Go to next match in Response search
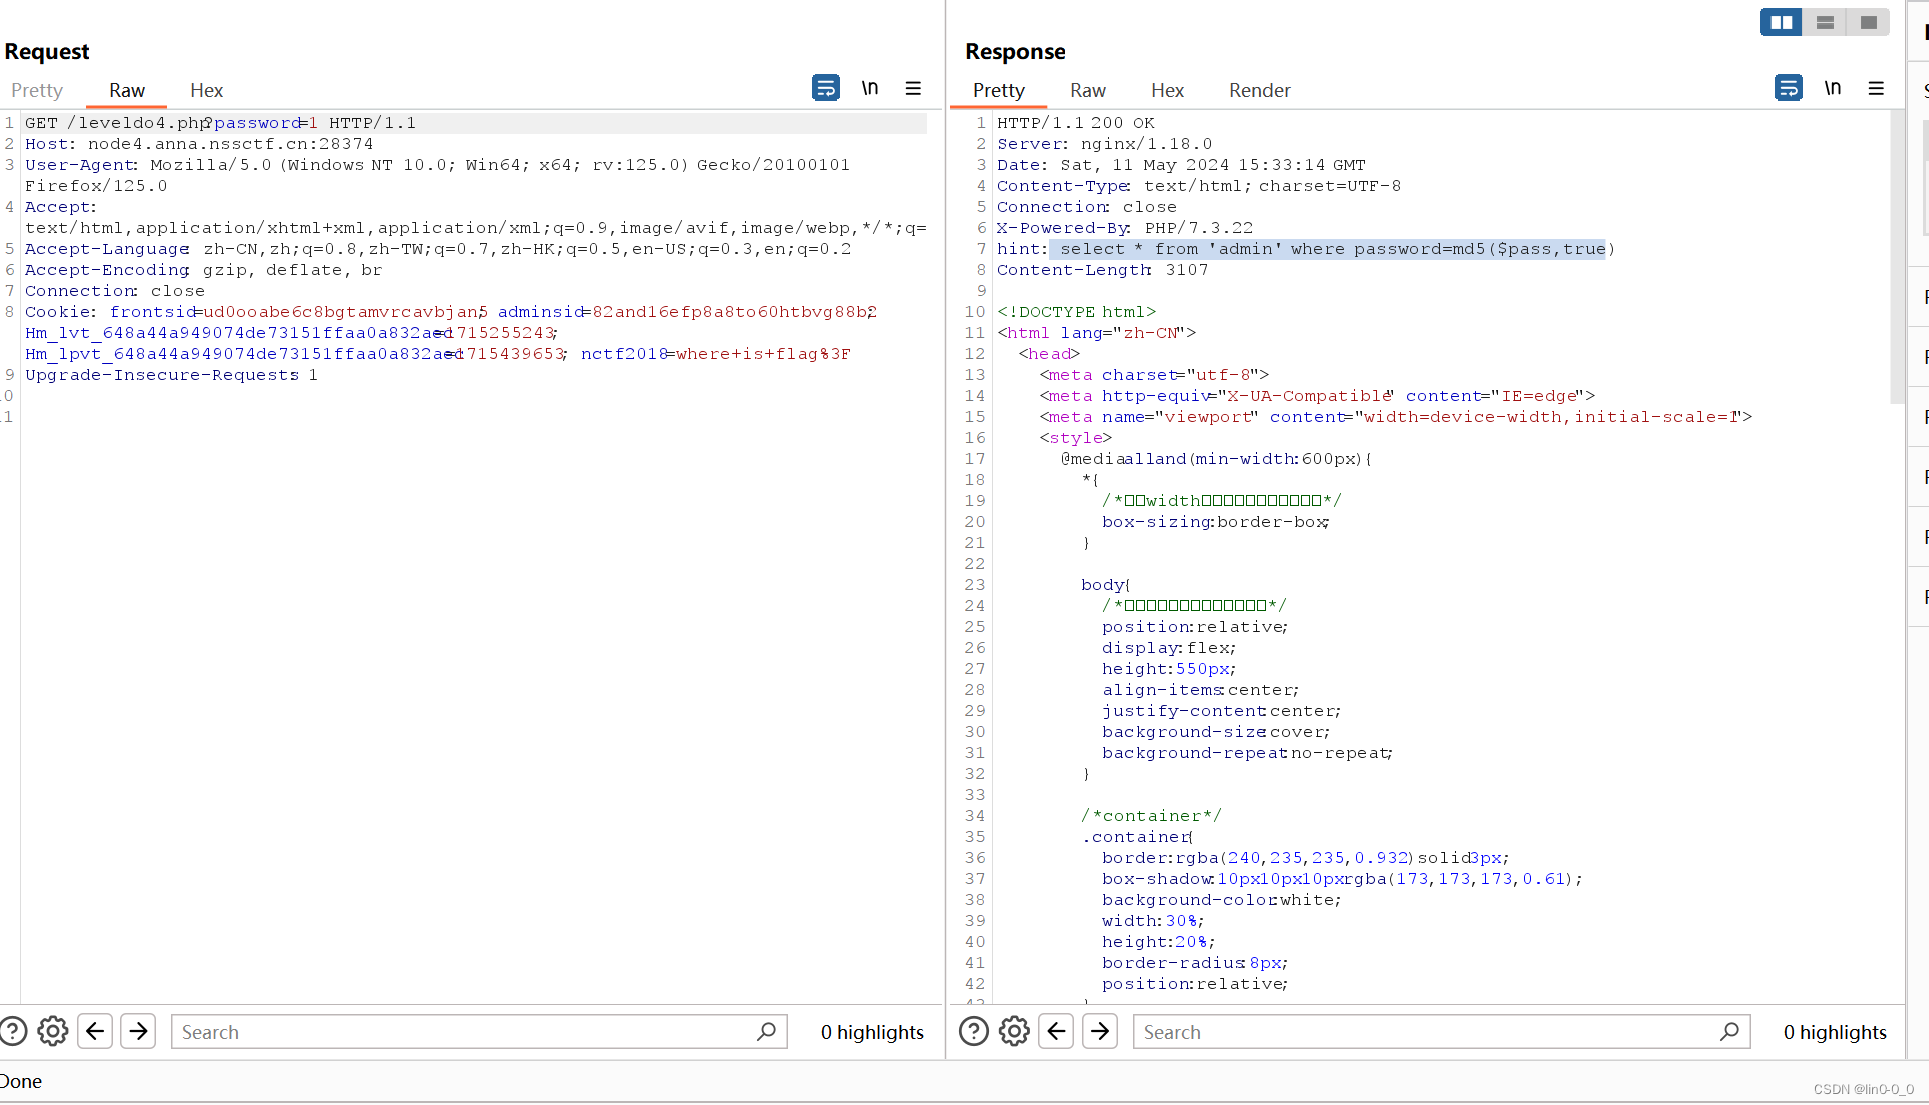 tap(1100, 1031)
